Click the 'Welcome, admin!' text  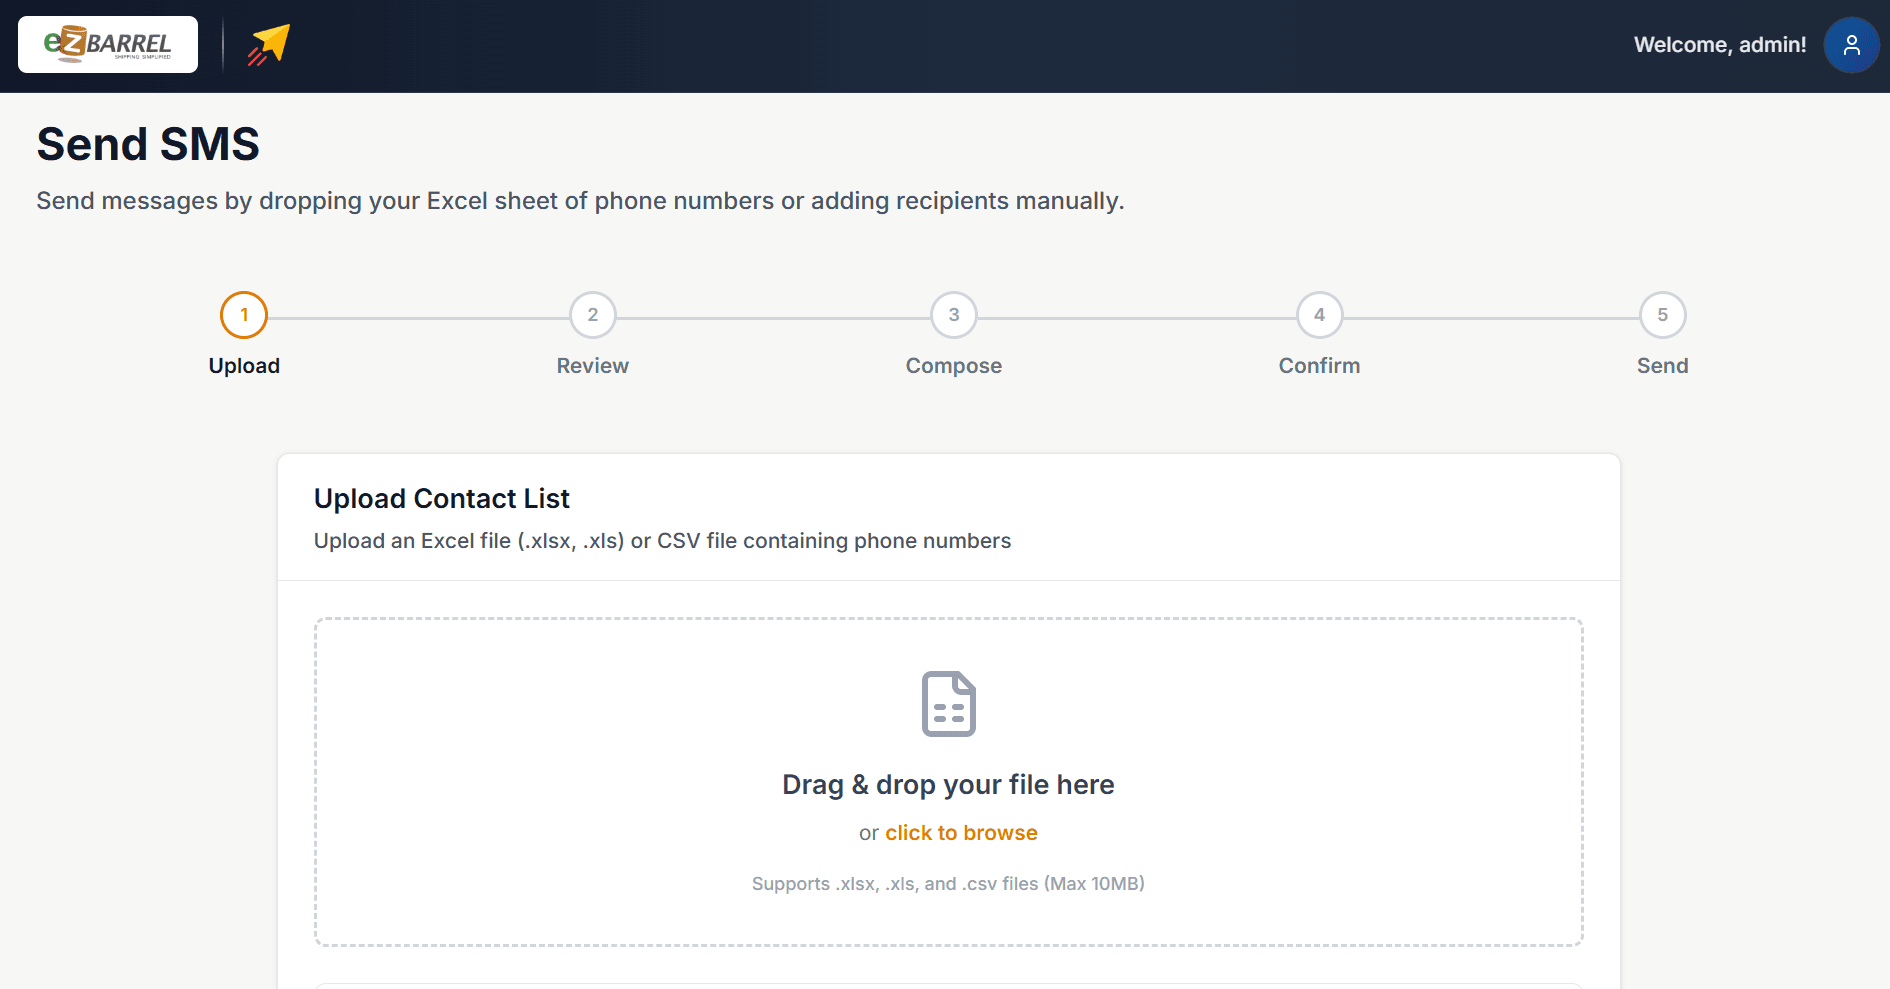[1719, 45]
